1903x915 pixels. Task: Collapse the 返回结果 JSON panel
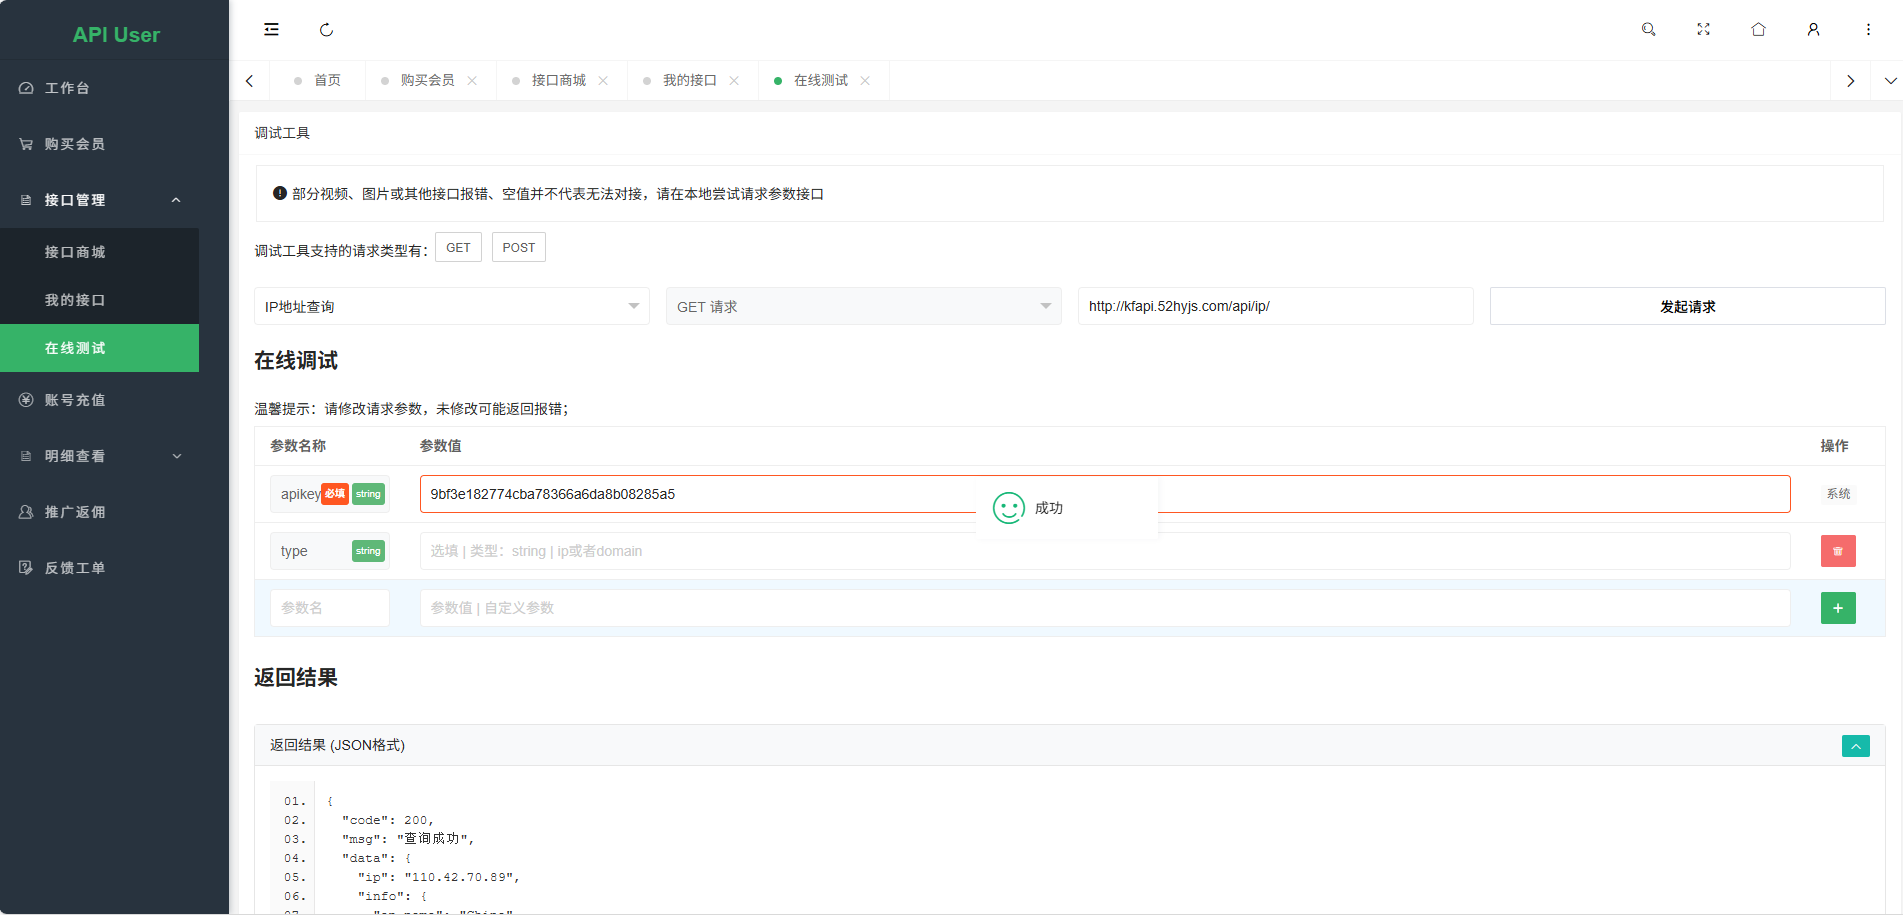1855,745
